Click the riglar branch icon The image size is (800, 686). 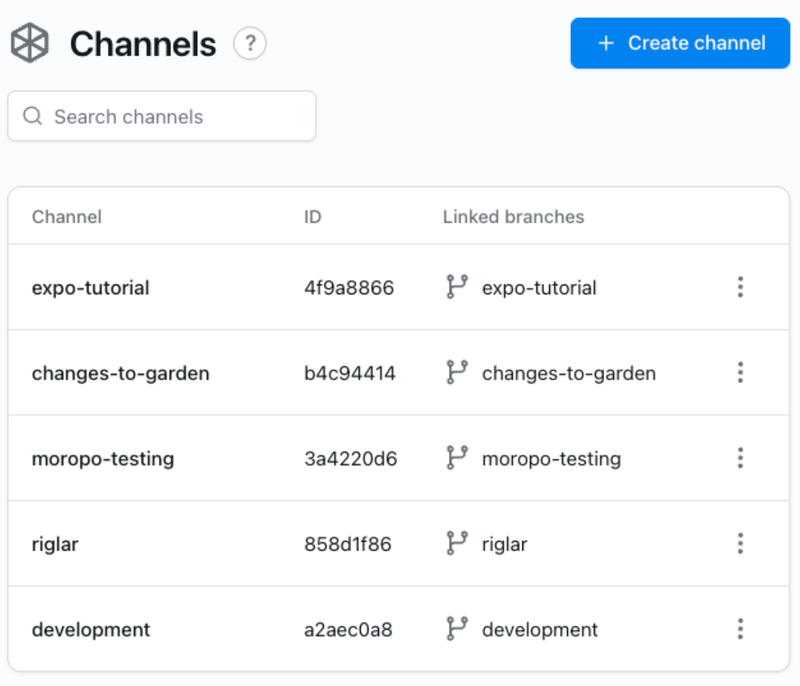pyautogui.click(x=457, y=544)
